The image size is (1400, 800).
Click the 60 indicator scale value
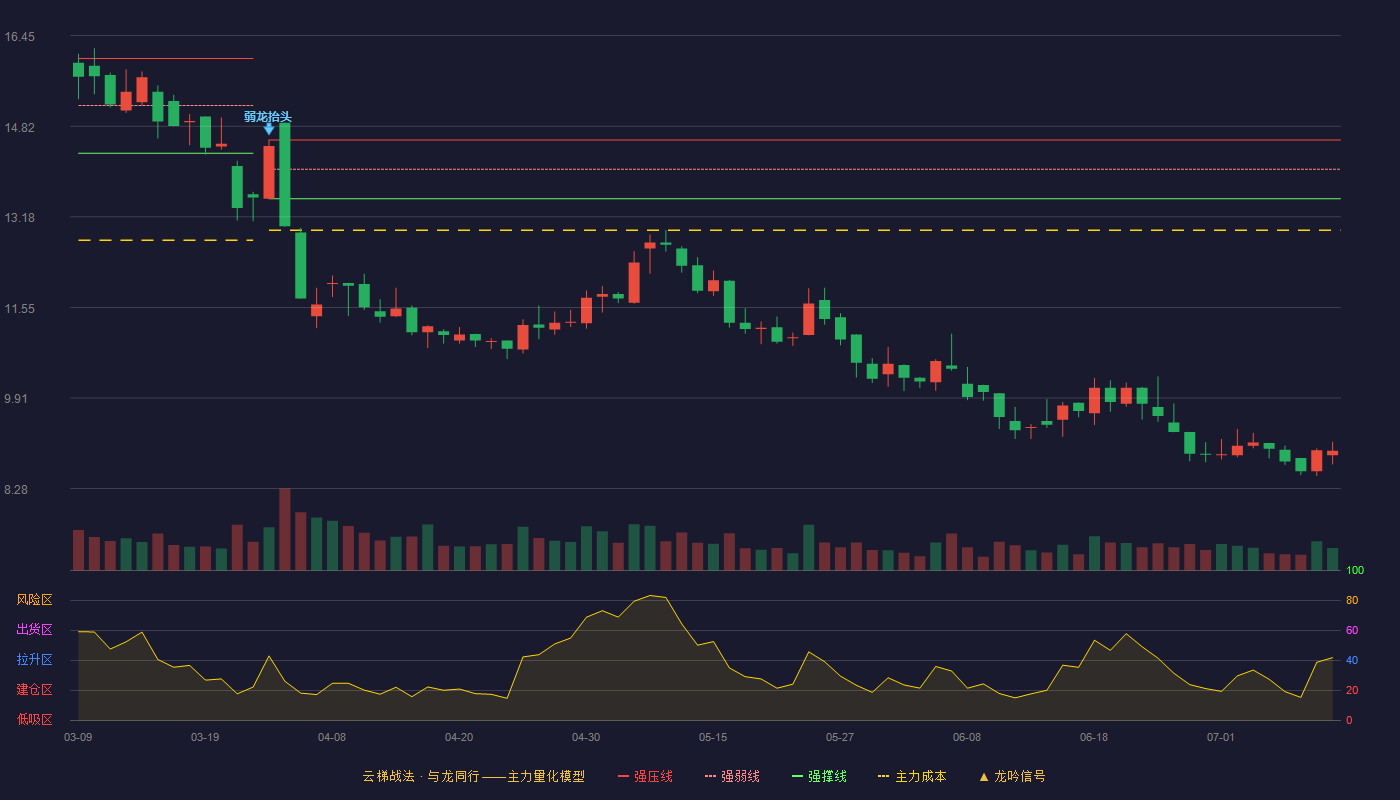1352,630
